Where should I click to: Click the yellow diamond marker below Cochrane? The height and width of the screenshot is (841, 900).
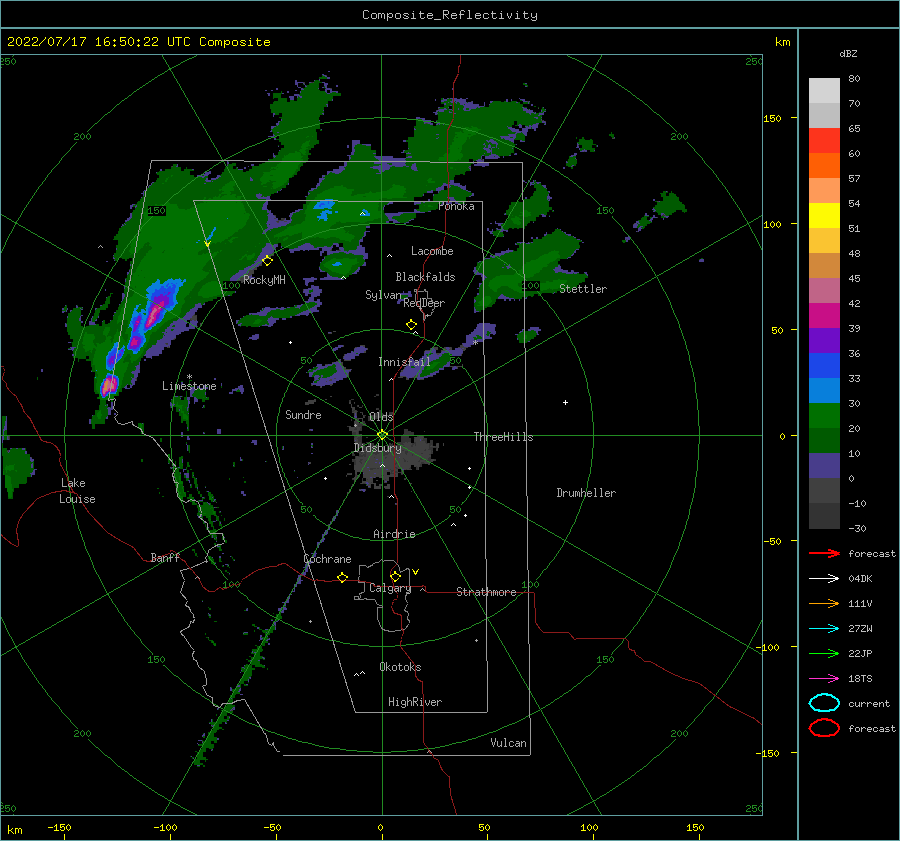[x=342, y=577]
